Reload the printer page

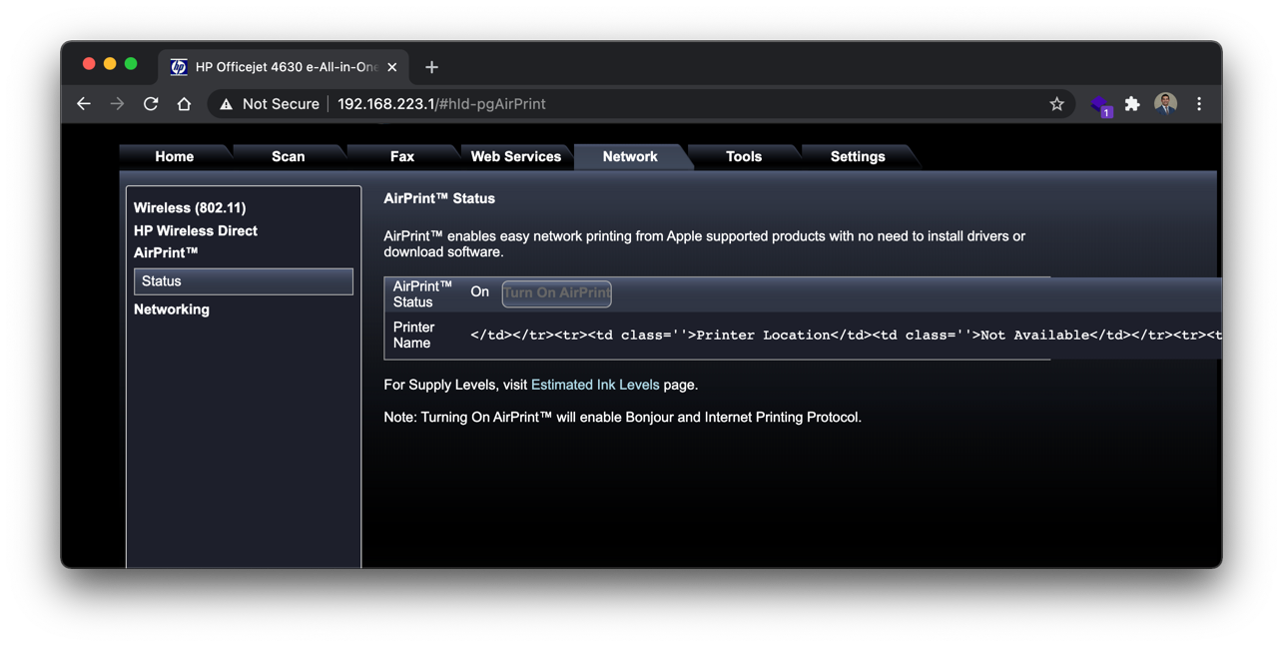(151, 104)
